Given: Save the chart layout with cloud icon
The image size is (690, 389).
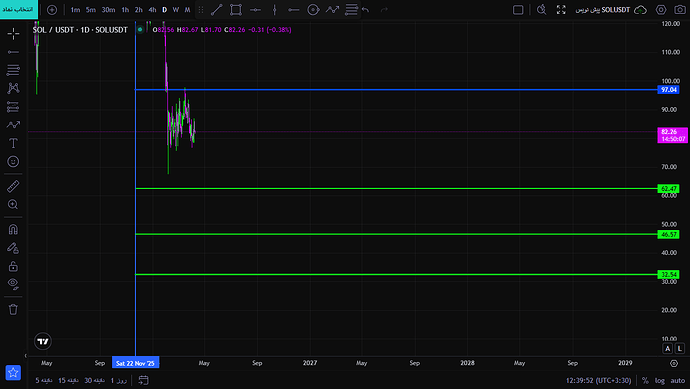Looking at the screenshot, I should point(640,10).
